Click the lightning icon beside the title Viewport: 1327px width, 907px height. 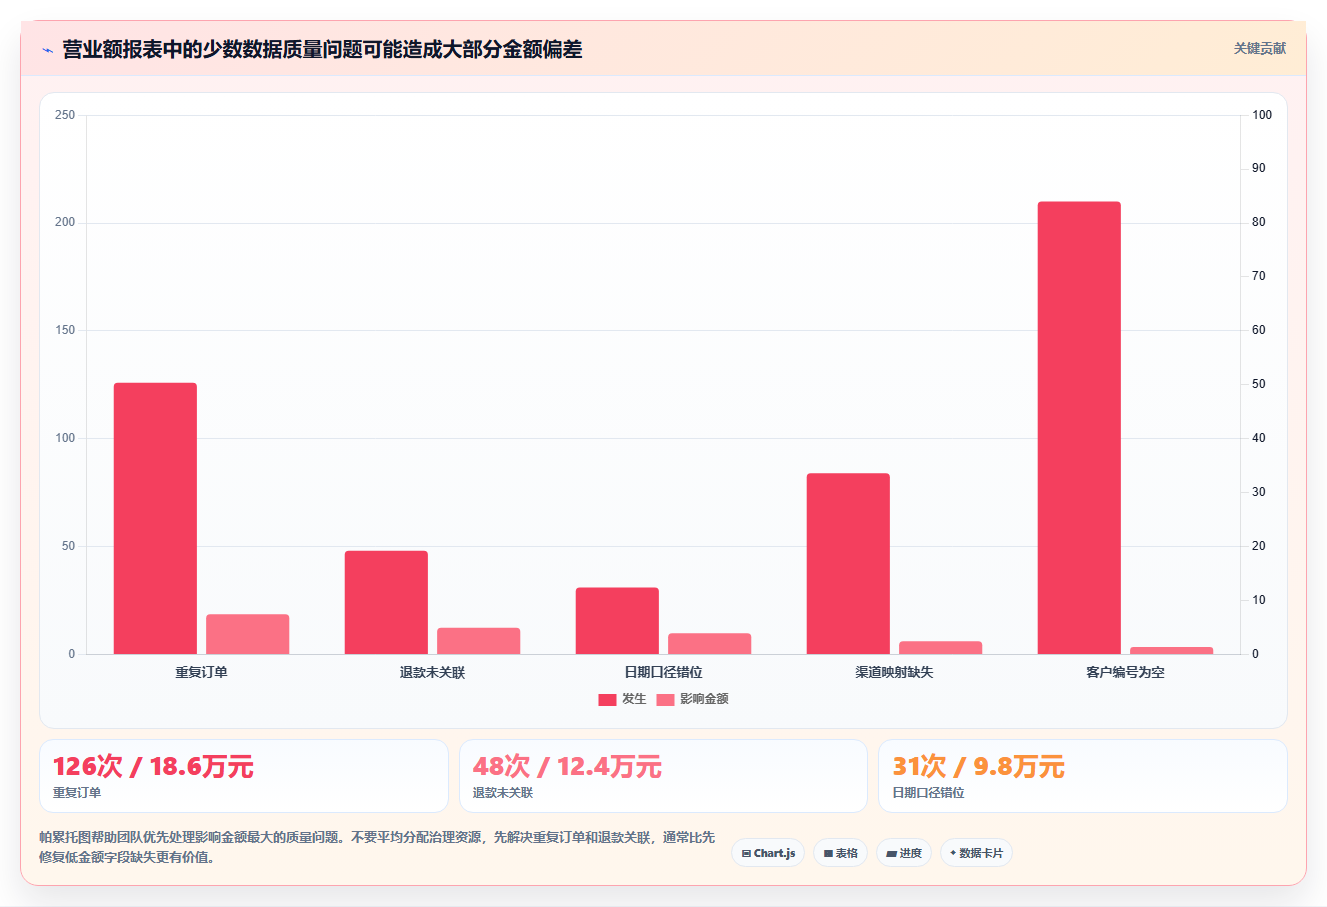[47, 50]
